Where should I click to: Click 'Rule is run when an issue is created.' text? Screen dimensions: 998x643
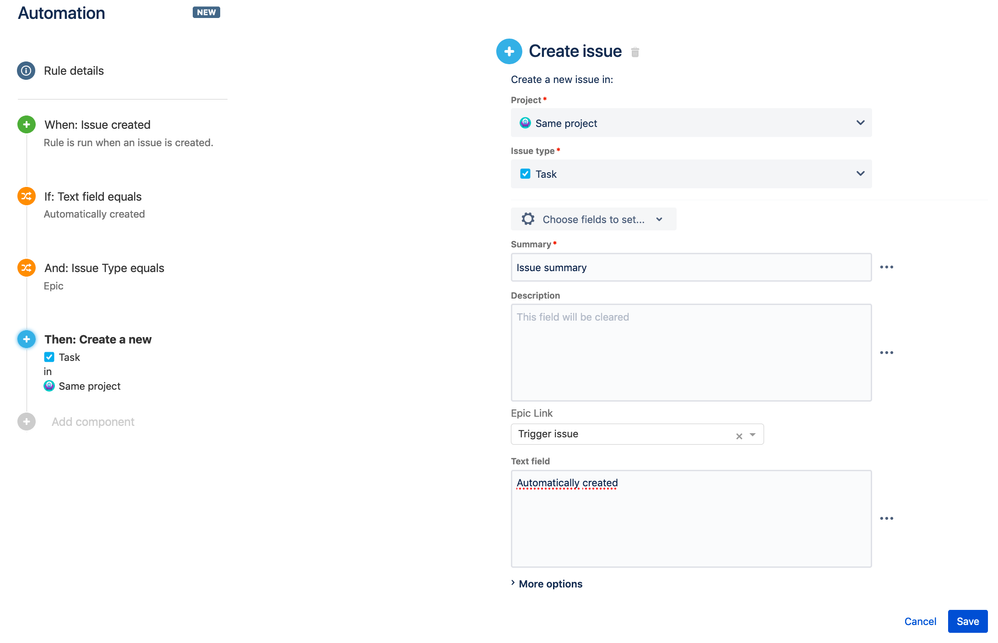point(129,143)
